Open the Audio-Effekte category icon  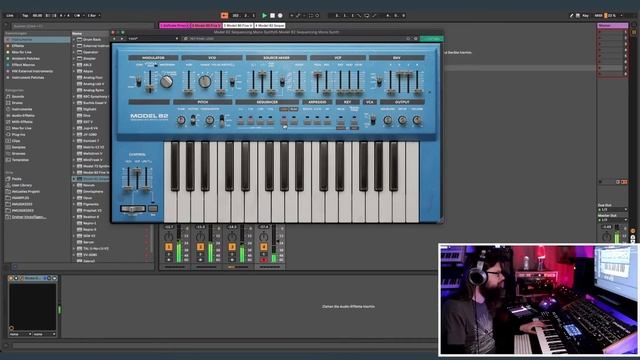tap(8, 116)
